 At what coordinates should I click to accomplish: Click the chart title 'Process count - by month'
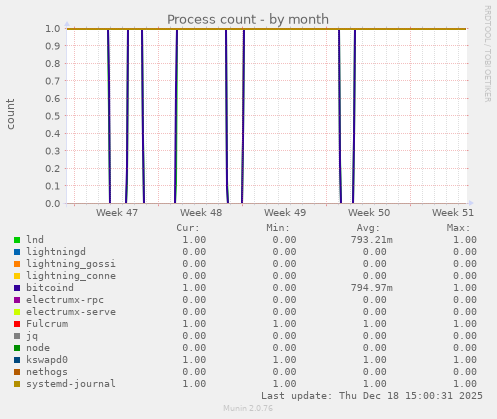[x=248, y=19]
